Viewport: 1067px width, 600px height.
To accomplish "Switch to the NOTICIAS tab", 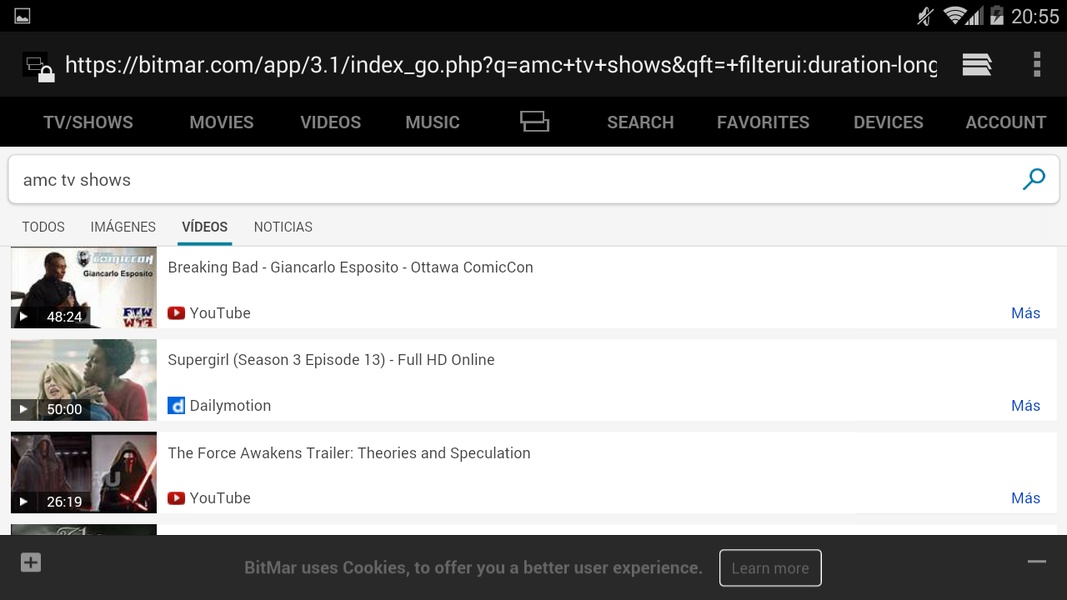I will click(x=283, y=227).
